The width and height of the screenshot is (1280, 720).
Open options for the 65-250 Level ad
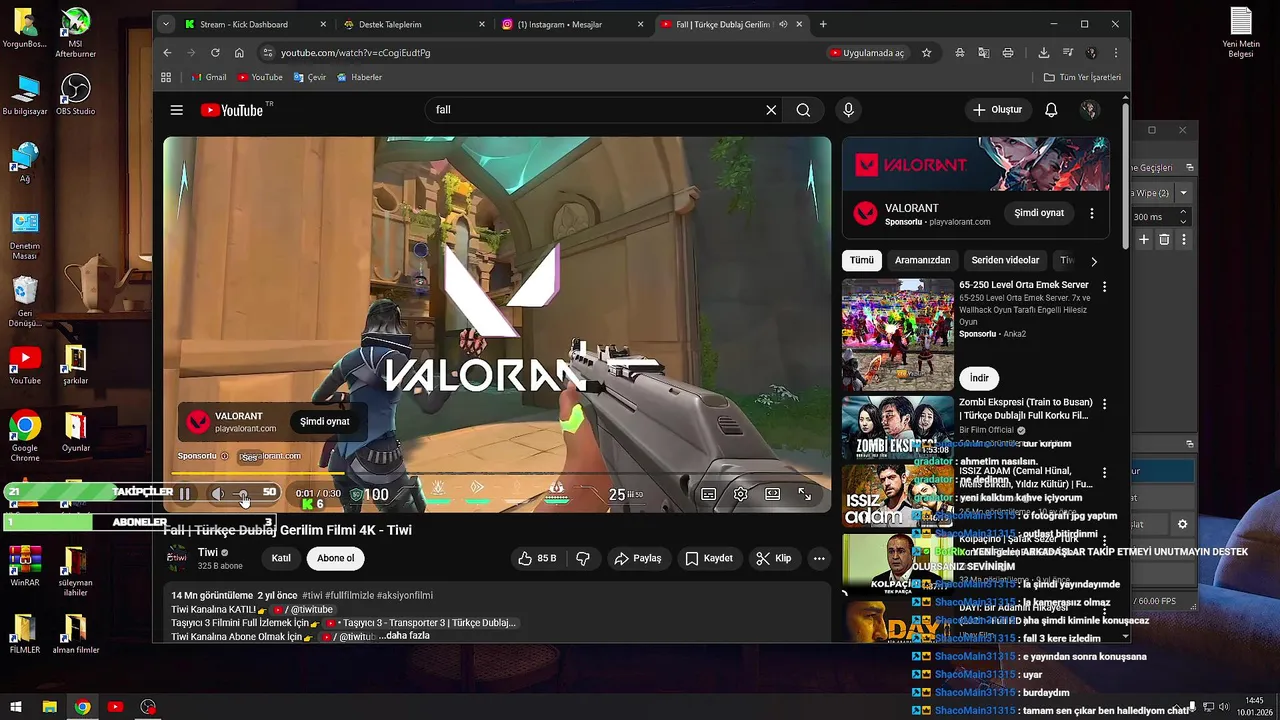point(1105,286)
